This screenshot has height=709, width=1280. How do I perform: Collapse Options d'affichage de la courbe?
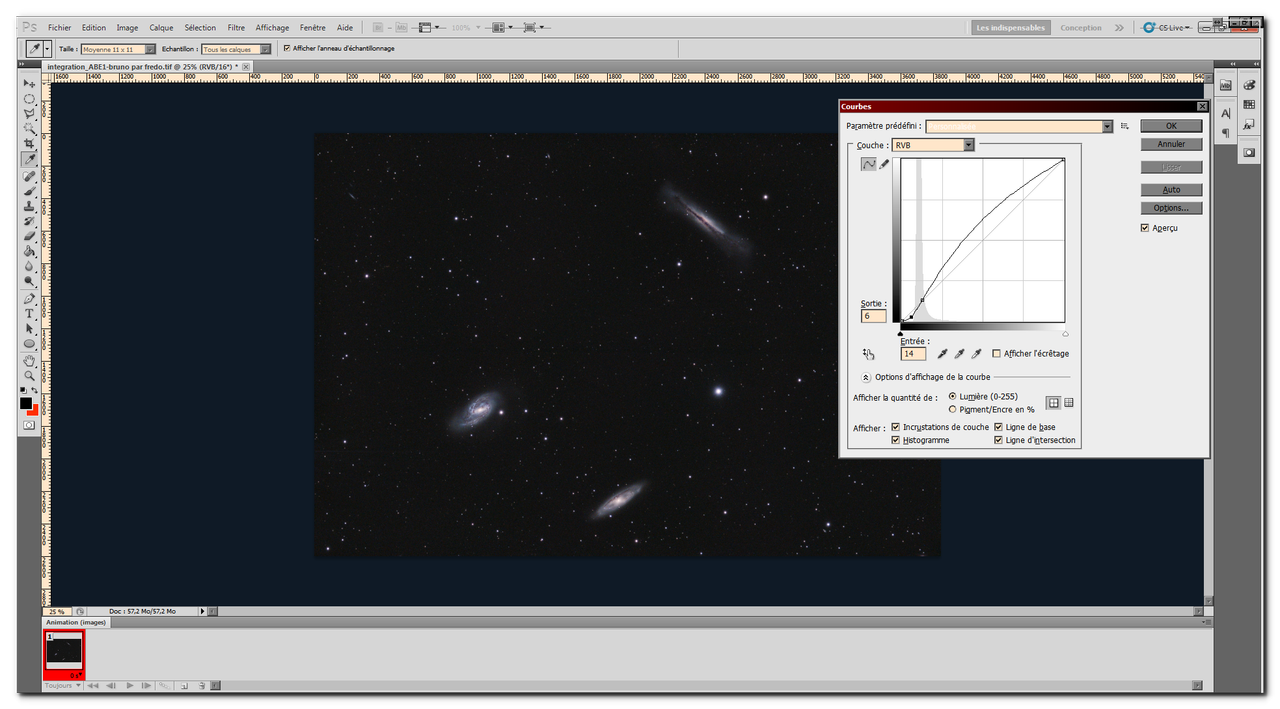pos(865,377)
